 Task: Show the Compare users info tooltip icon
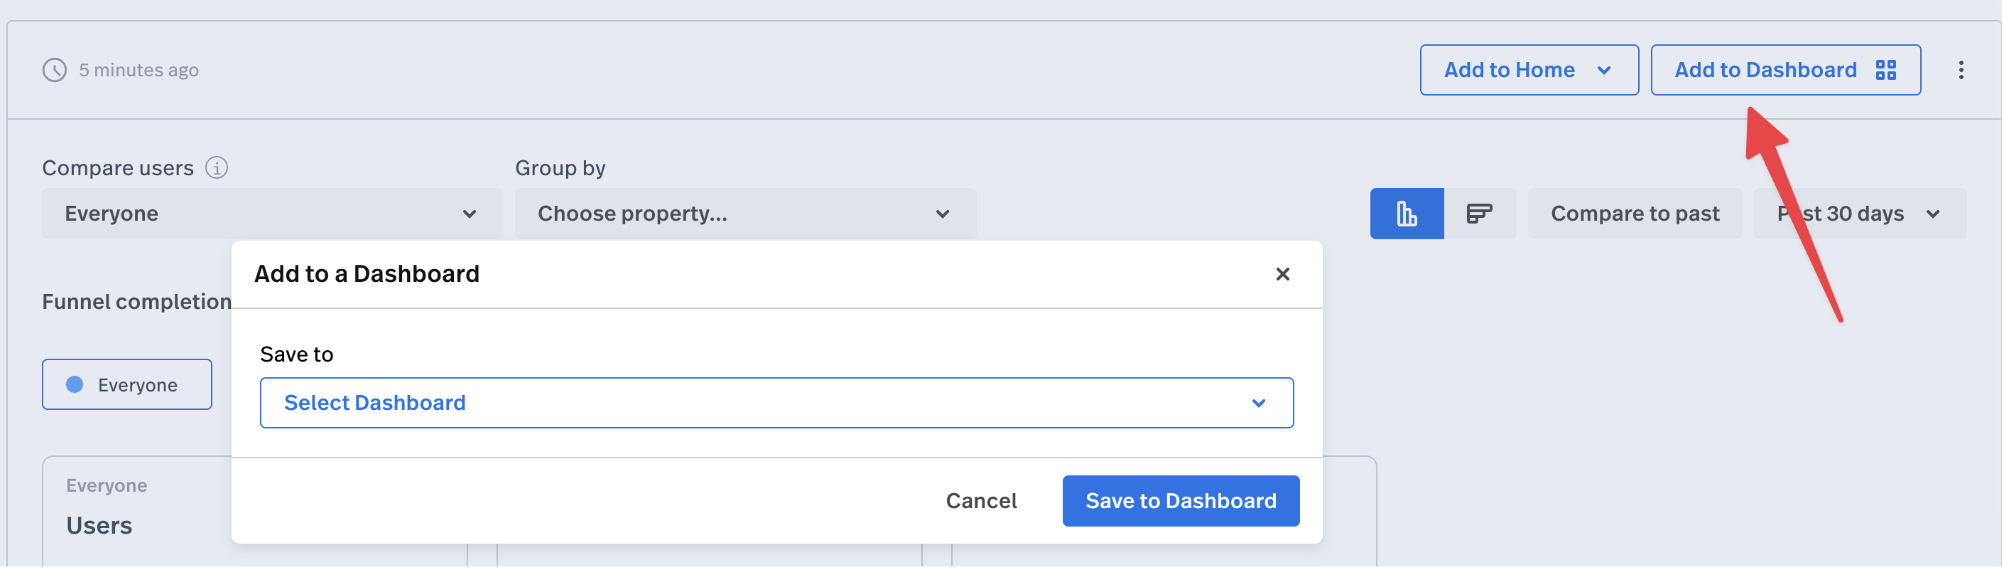pyautogui.click(x=217, y=168)
